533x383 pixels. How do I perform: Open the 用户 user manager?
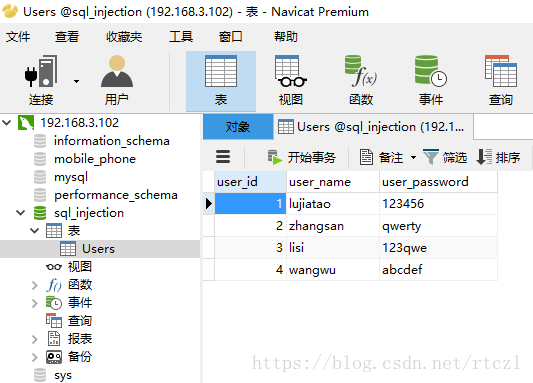pos(117,81)
